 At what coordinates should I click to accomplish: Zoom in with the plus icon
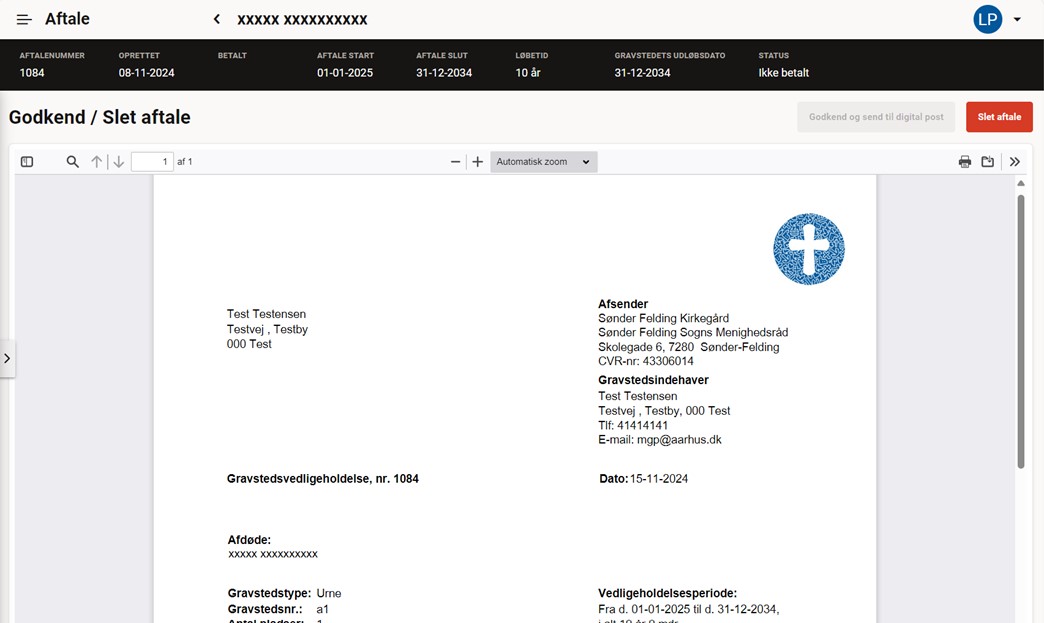coord(477,162)
